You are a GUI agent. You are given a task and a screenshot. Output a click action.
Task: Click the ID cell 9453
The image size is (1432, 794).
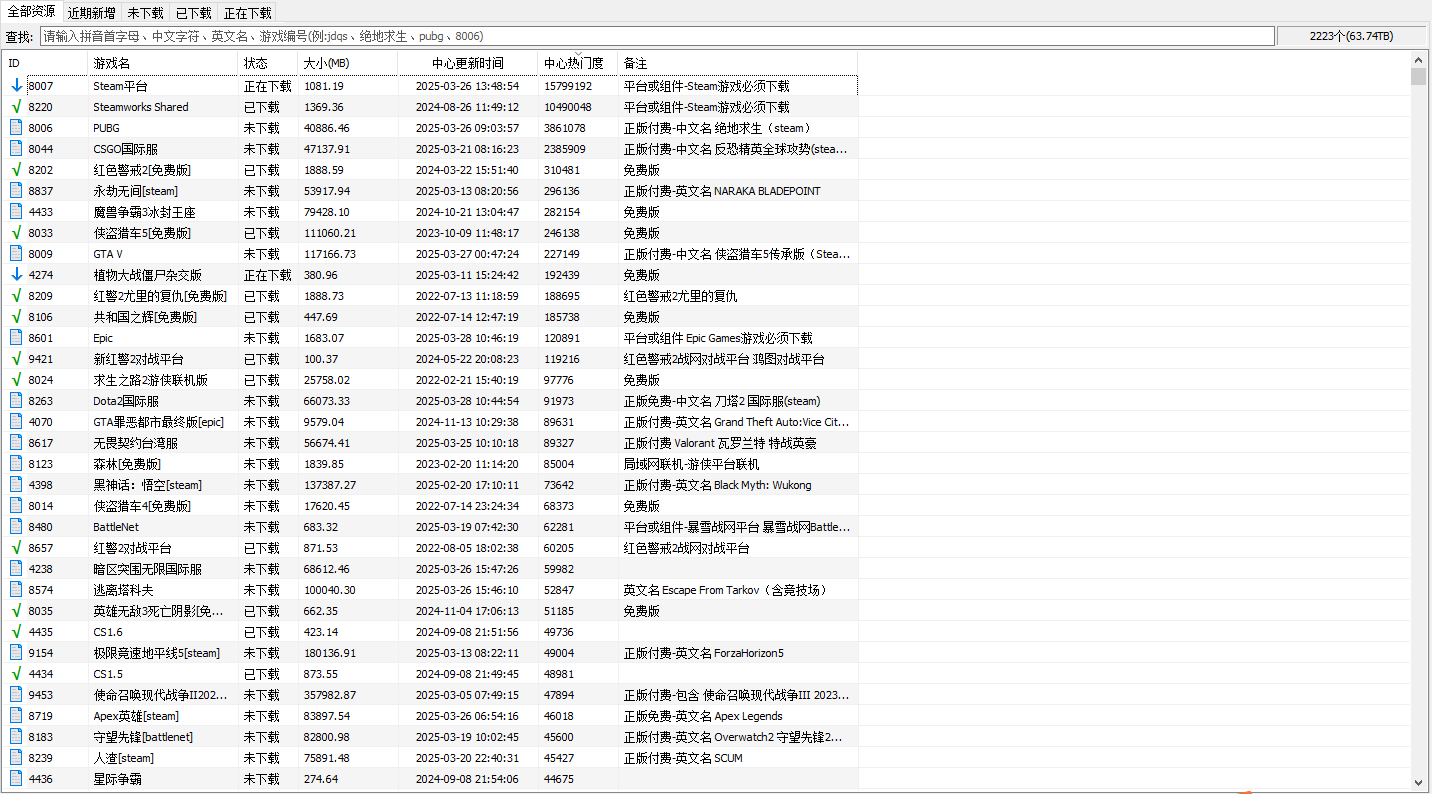click(x=41, y=695)
